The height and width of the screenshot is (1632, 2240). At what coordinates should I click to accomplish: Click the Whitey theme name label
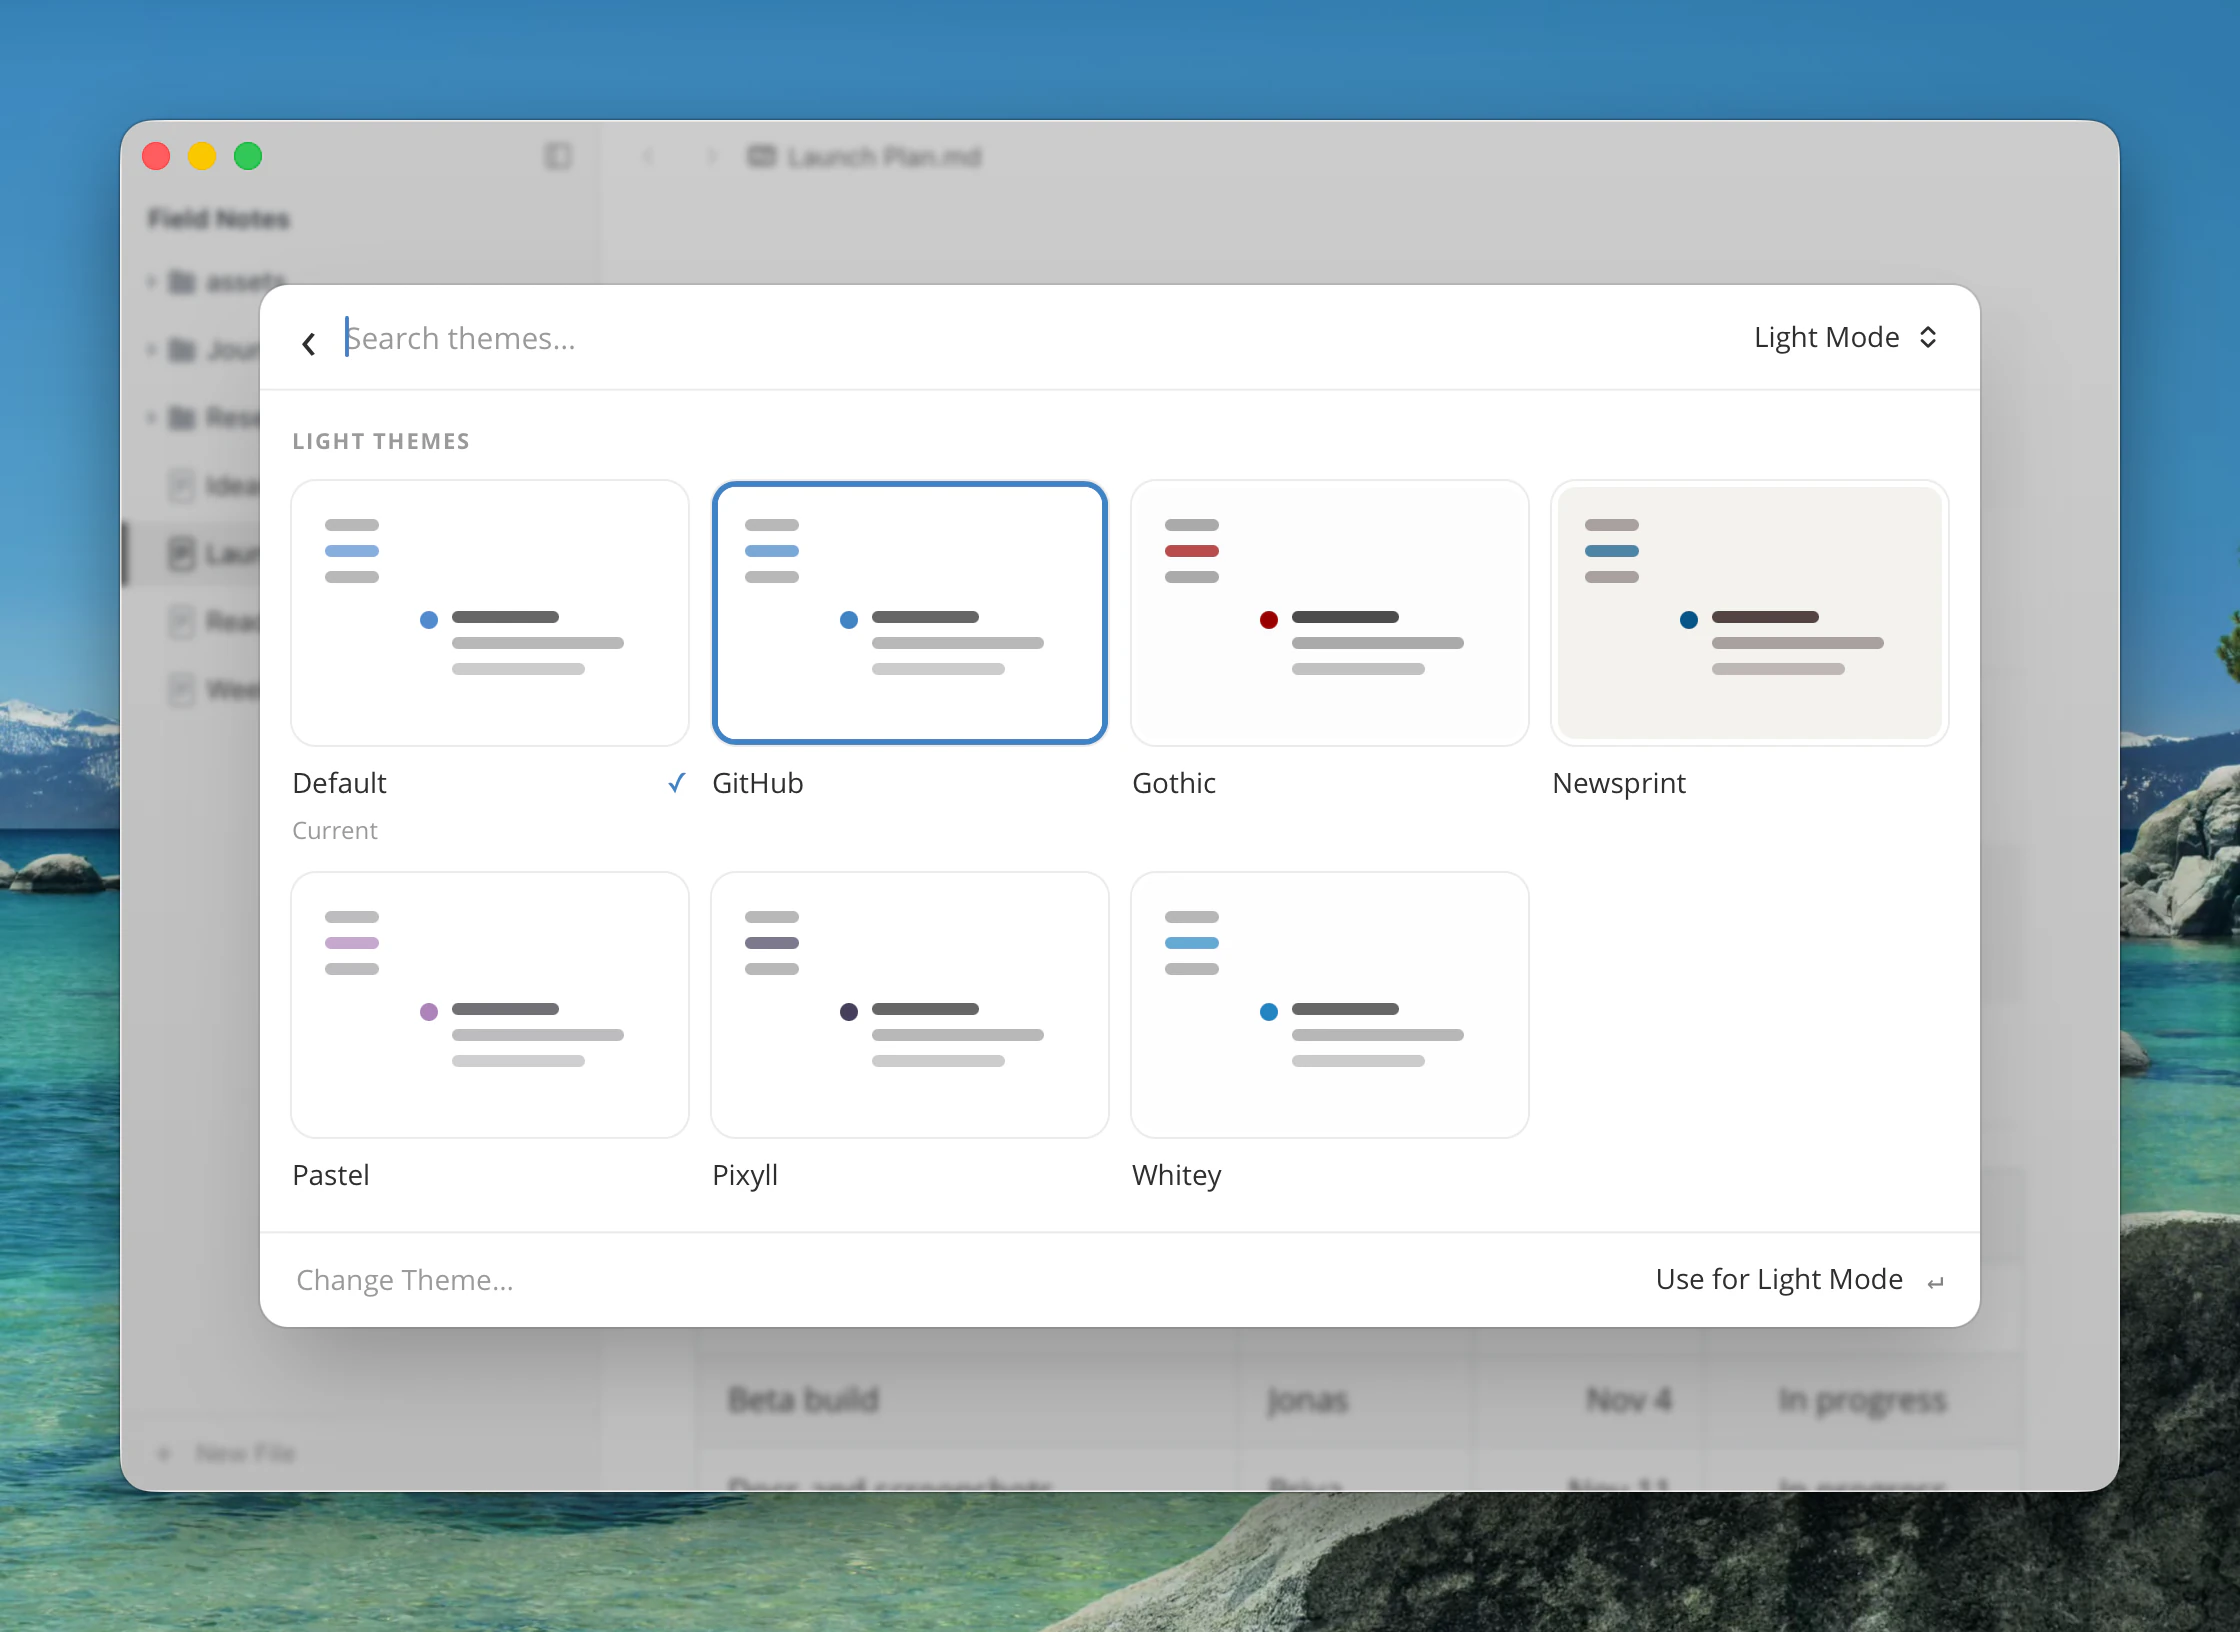coord(1177,1175)
